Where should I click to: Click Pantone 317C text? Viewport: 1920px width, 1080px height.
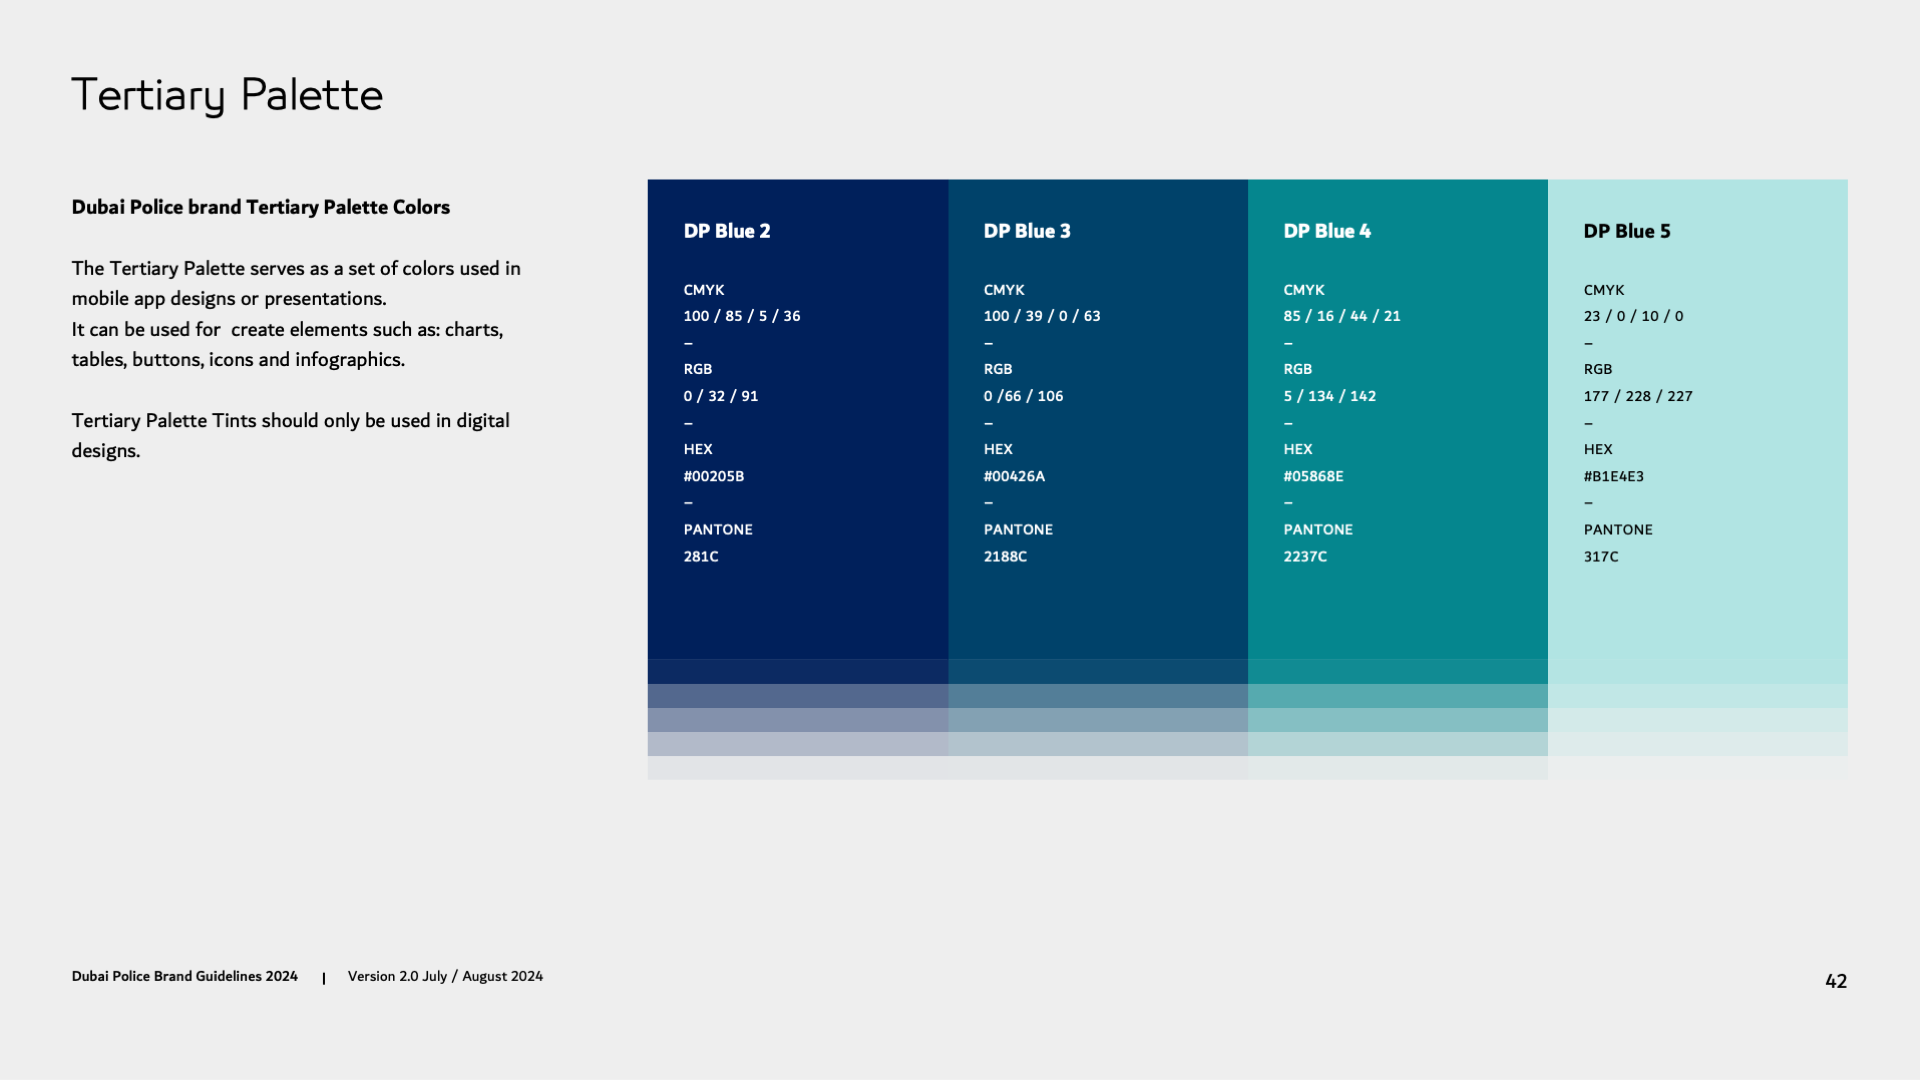tap(1600, 556)
